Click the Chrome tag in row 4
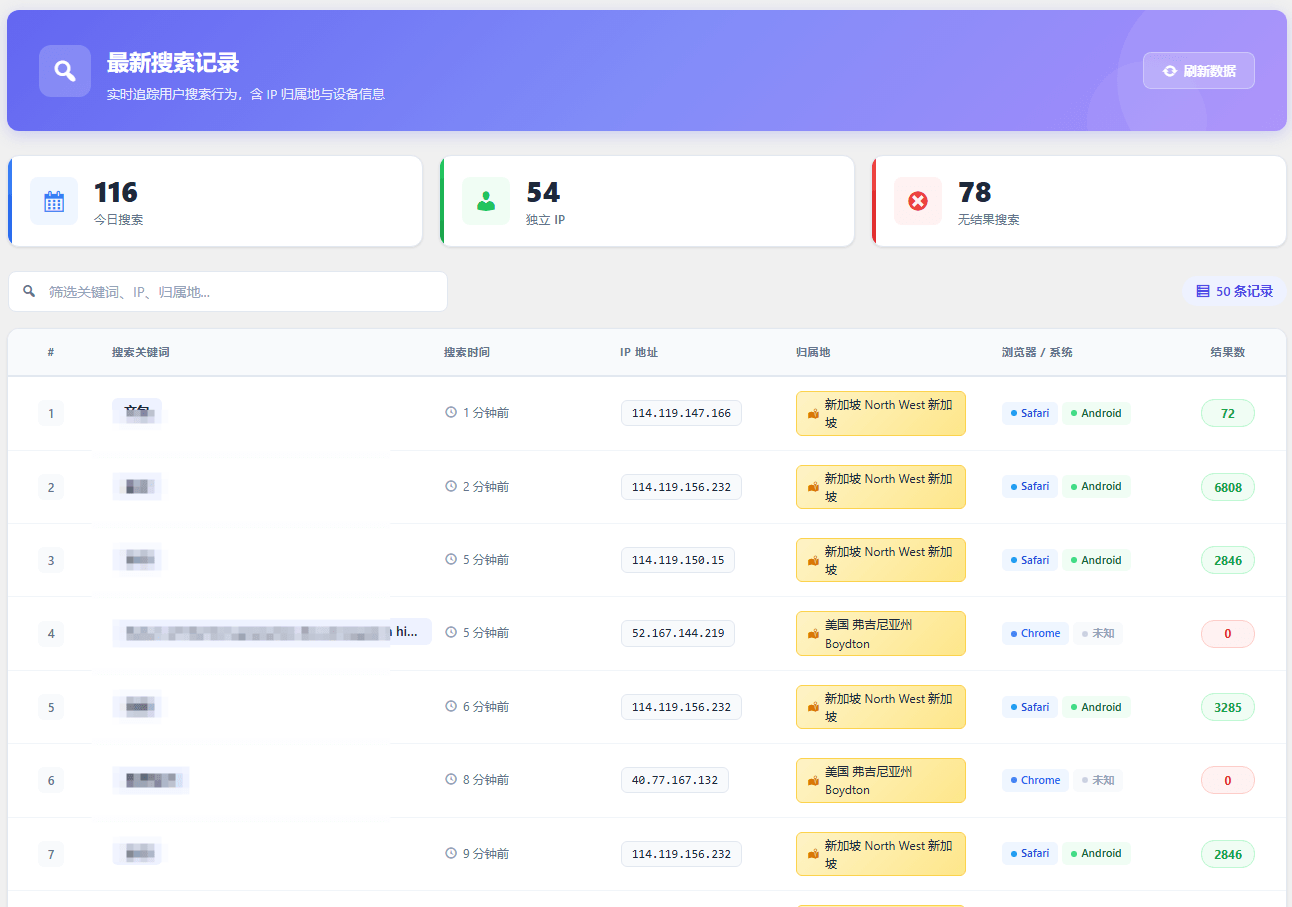The width and height of the screenshot is (1292, 907). point(1035,633)
